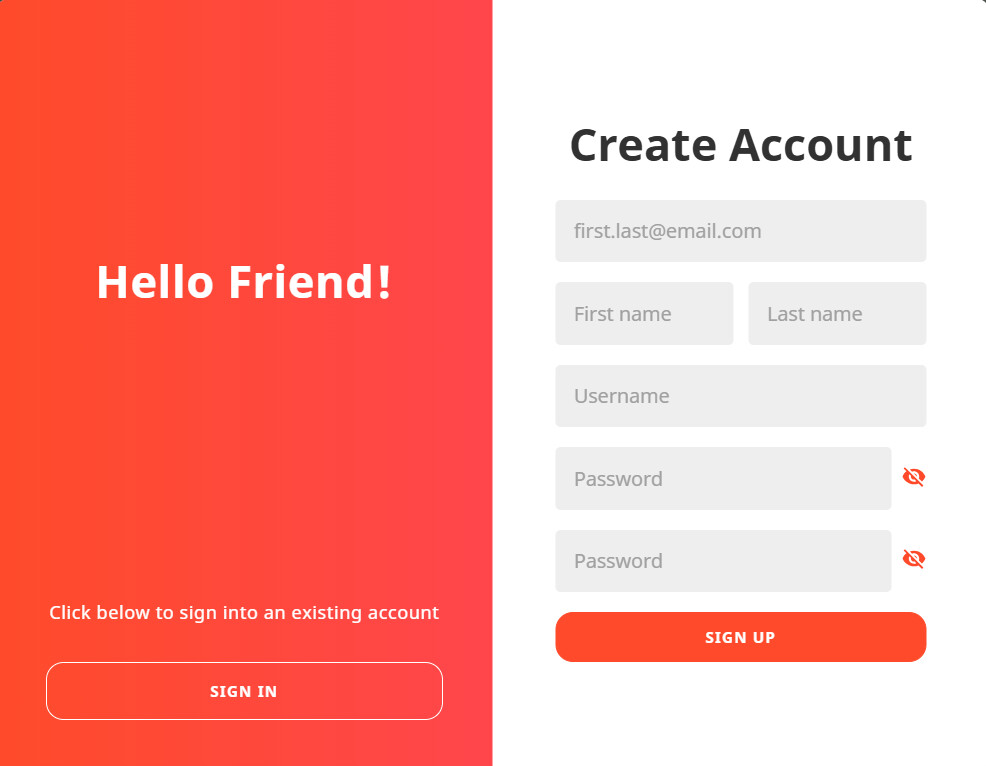
Task: Click the 'First name' placeholder text
Action: point(622,314)
